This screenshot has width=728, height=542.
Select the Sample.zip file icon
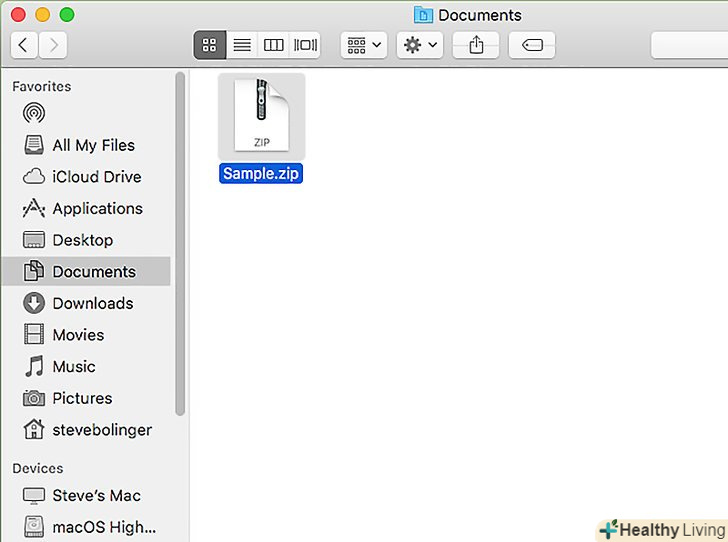click(x=261, y=115)
